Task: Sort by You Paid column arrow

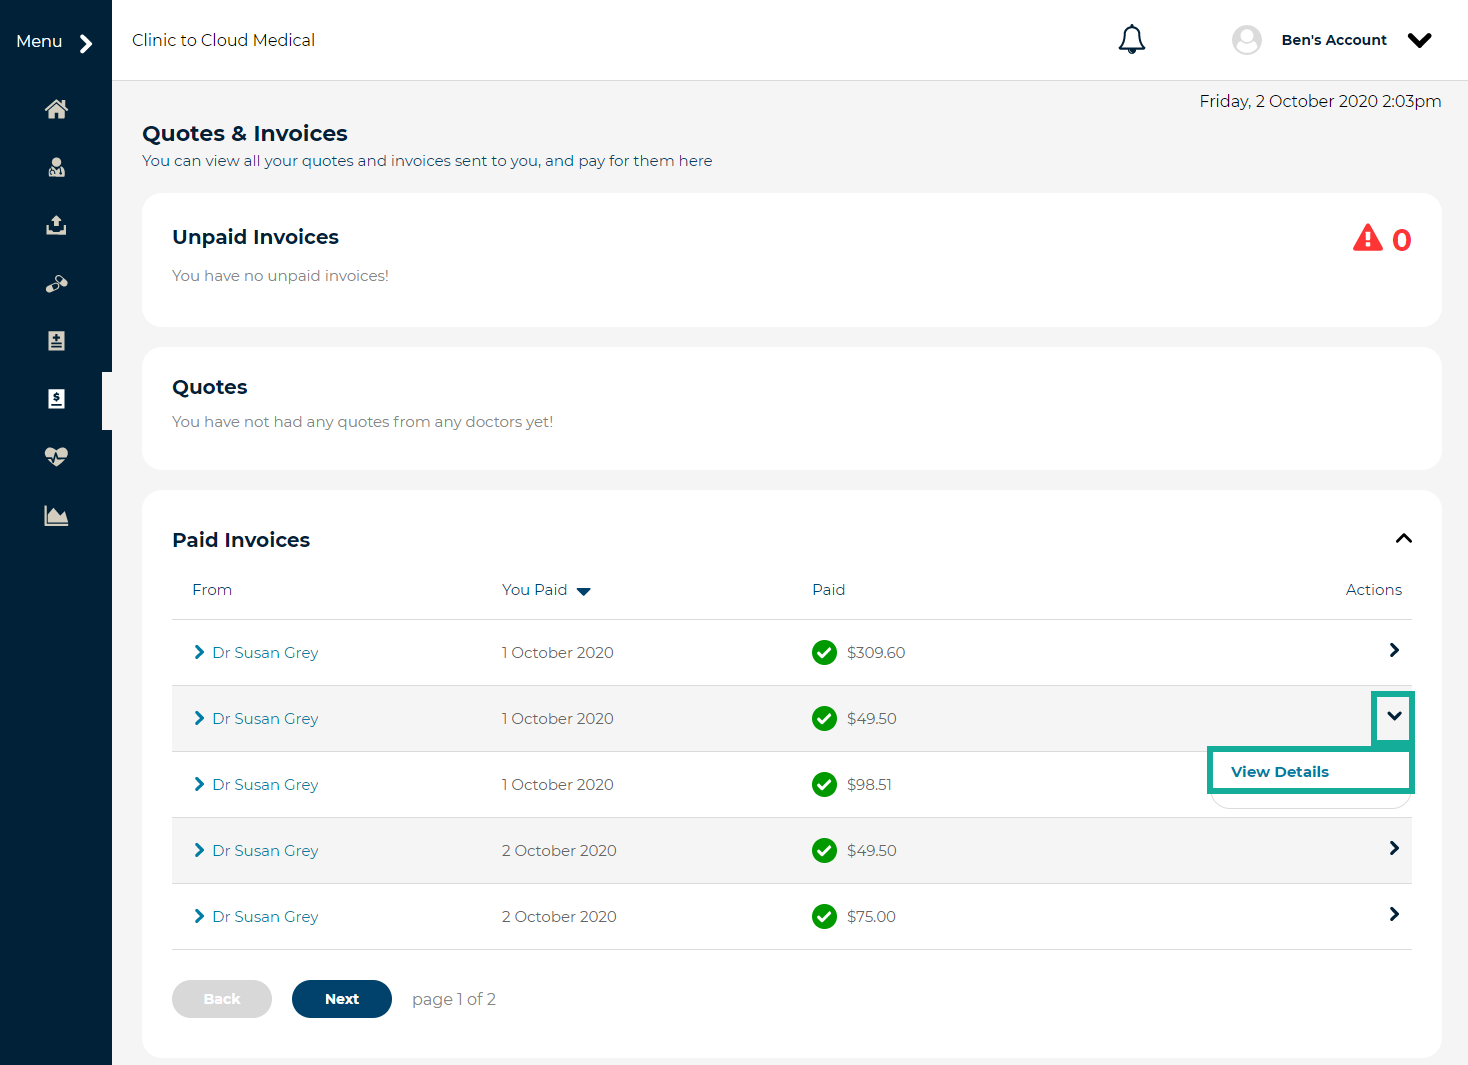Action: point(584,591)
